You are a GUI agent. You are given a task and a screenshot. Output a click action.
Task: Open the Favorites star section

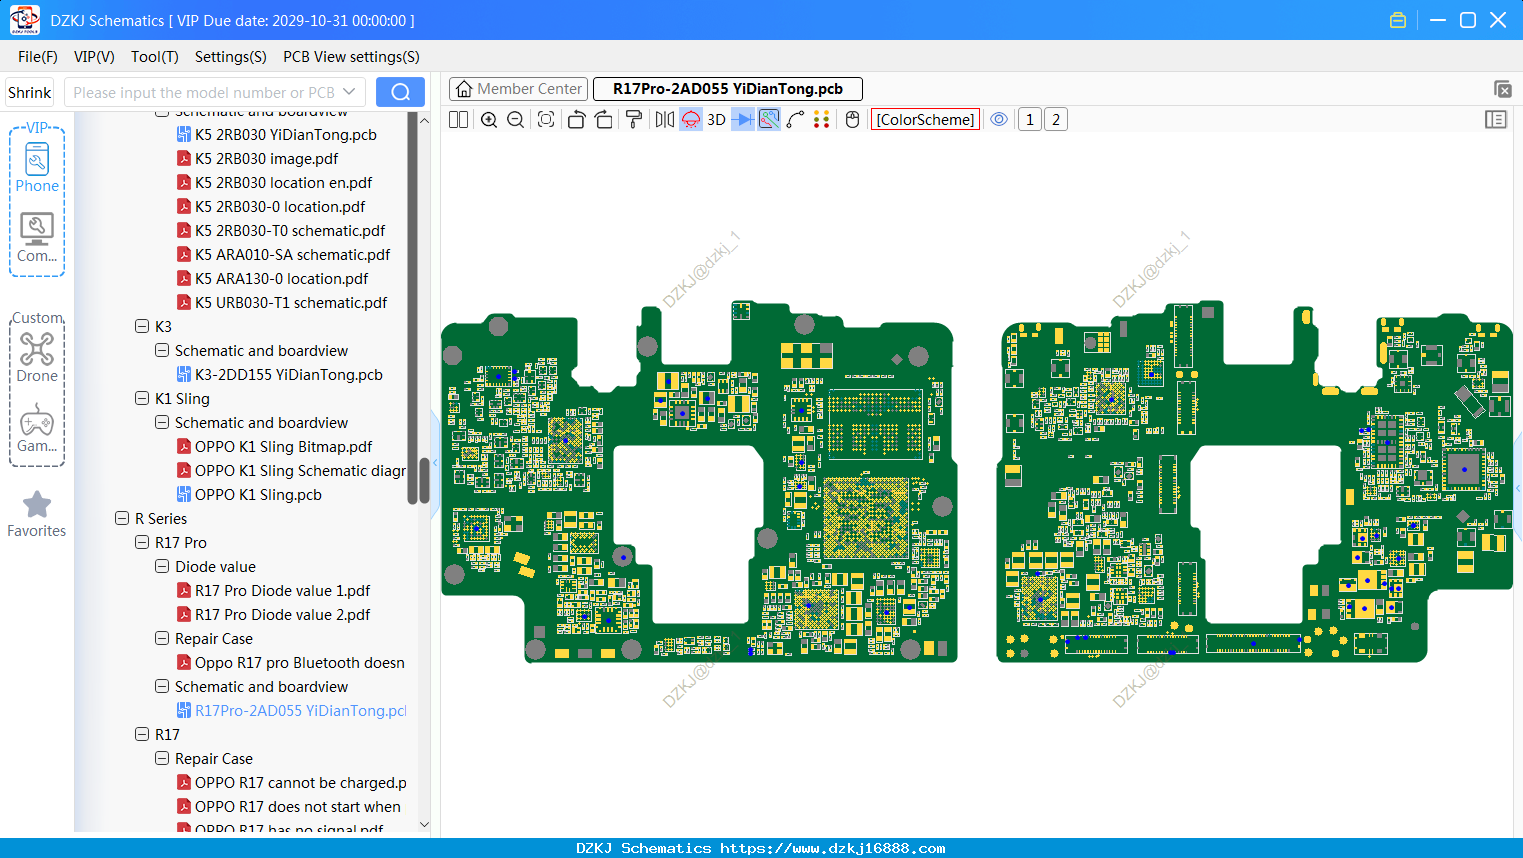point(37,515)
